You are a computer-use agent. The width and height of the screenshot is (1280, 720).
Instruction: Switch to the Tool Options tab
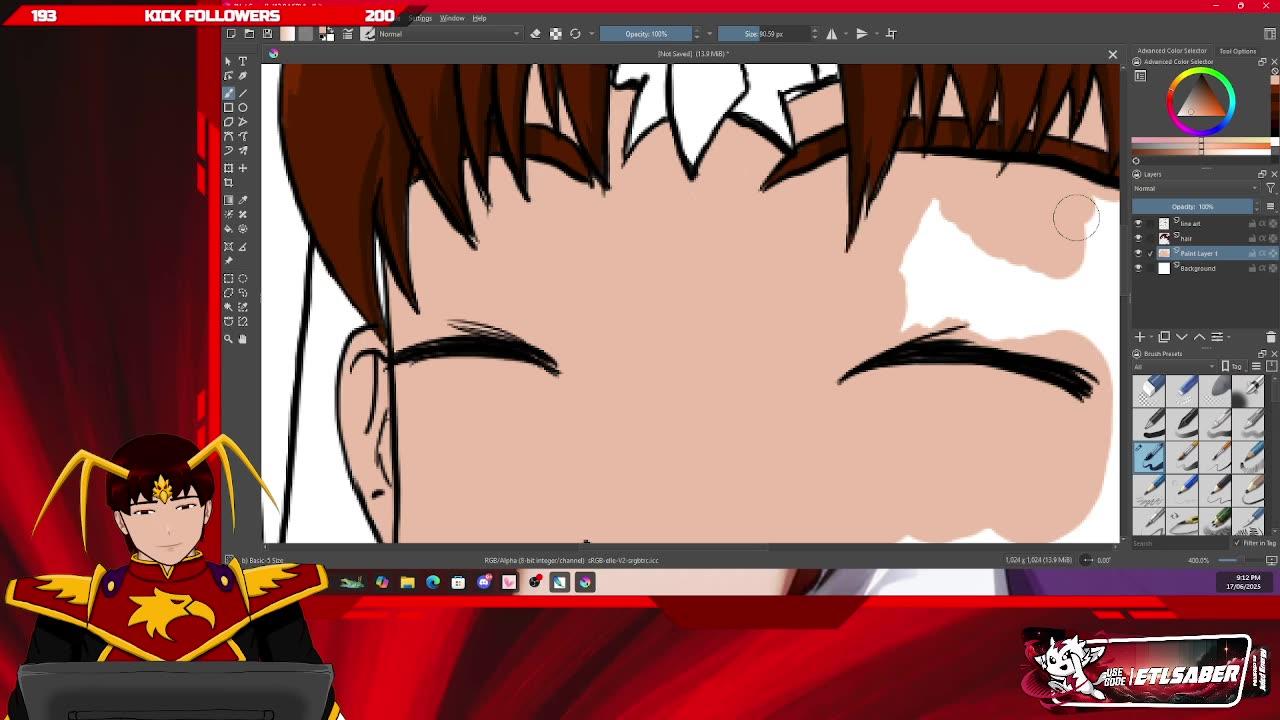click(1237, 51)
